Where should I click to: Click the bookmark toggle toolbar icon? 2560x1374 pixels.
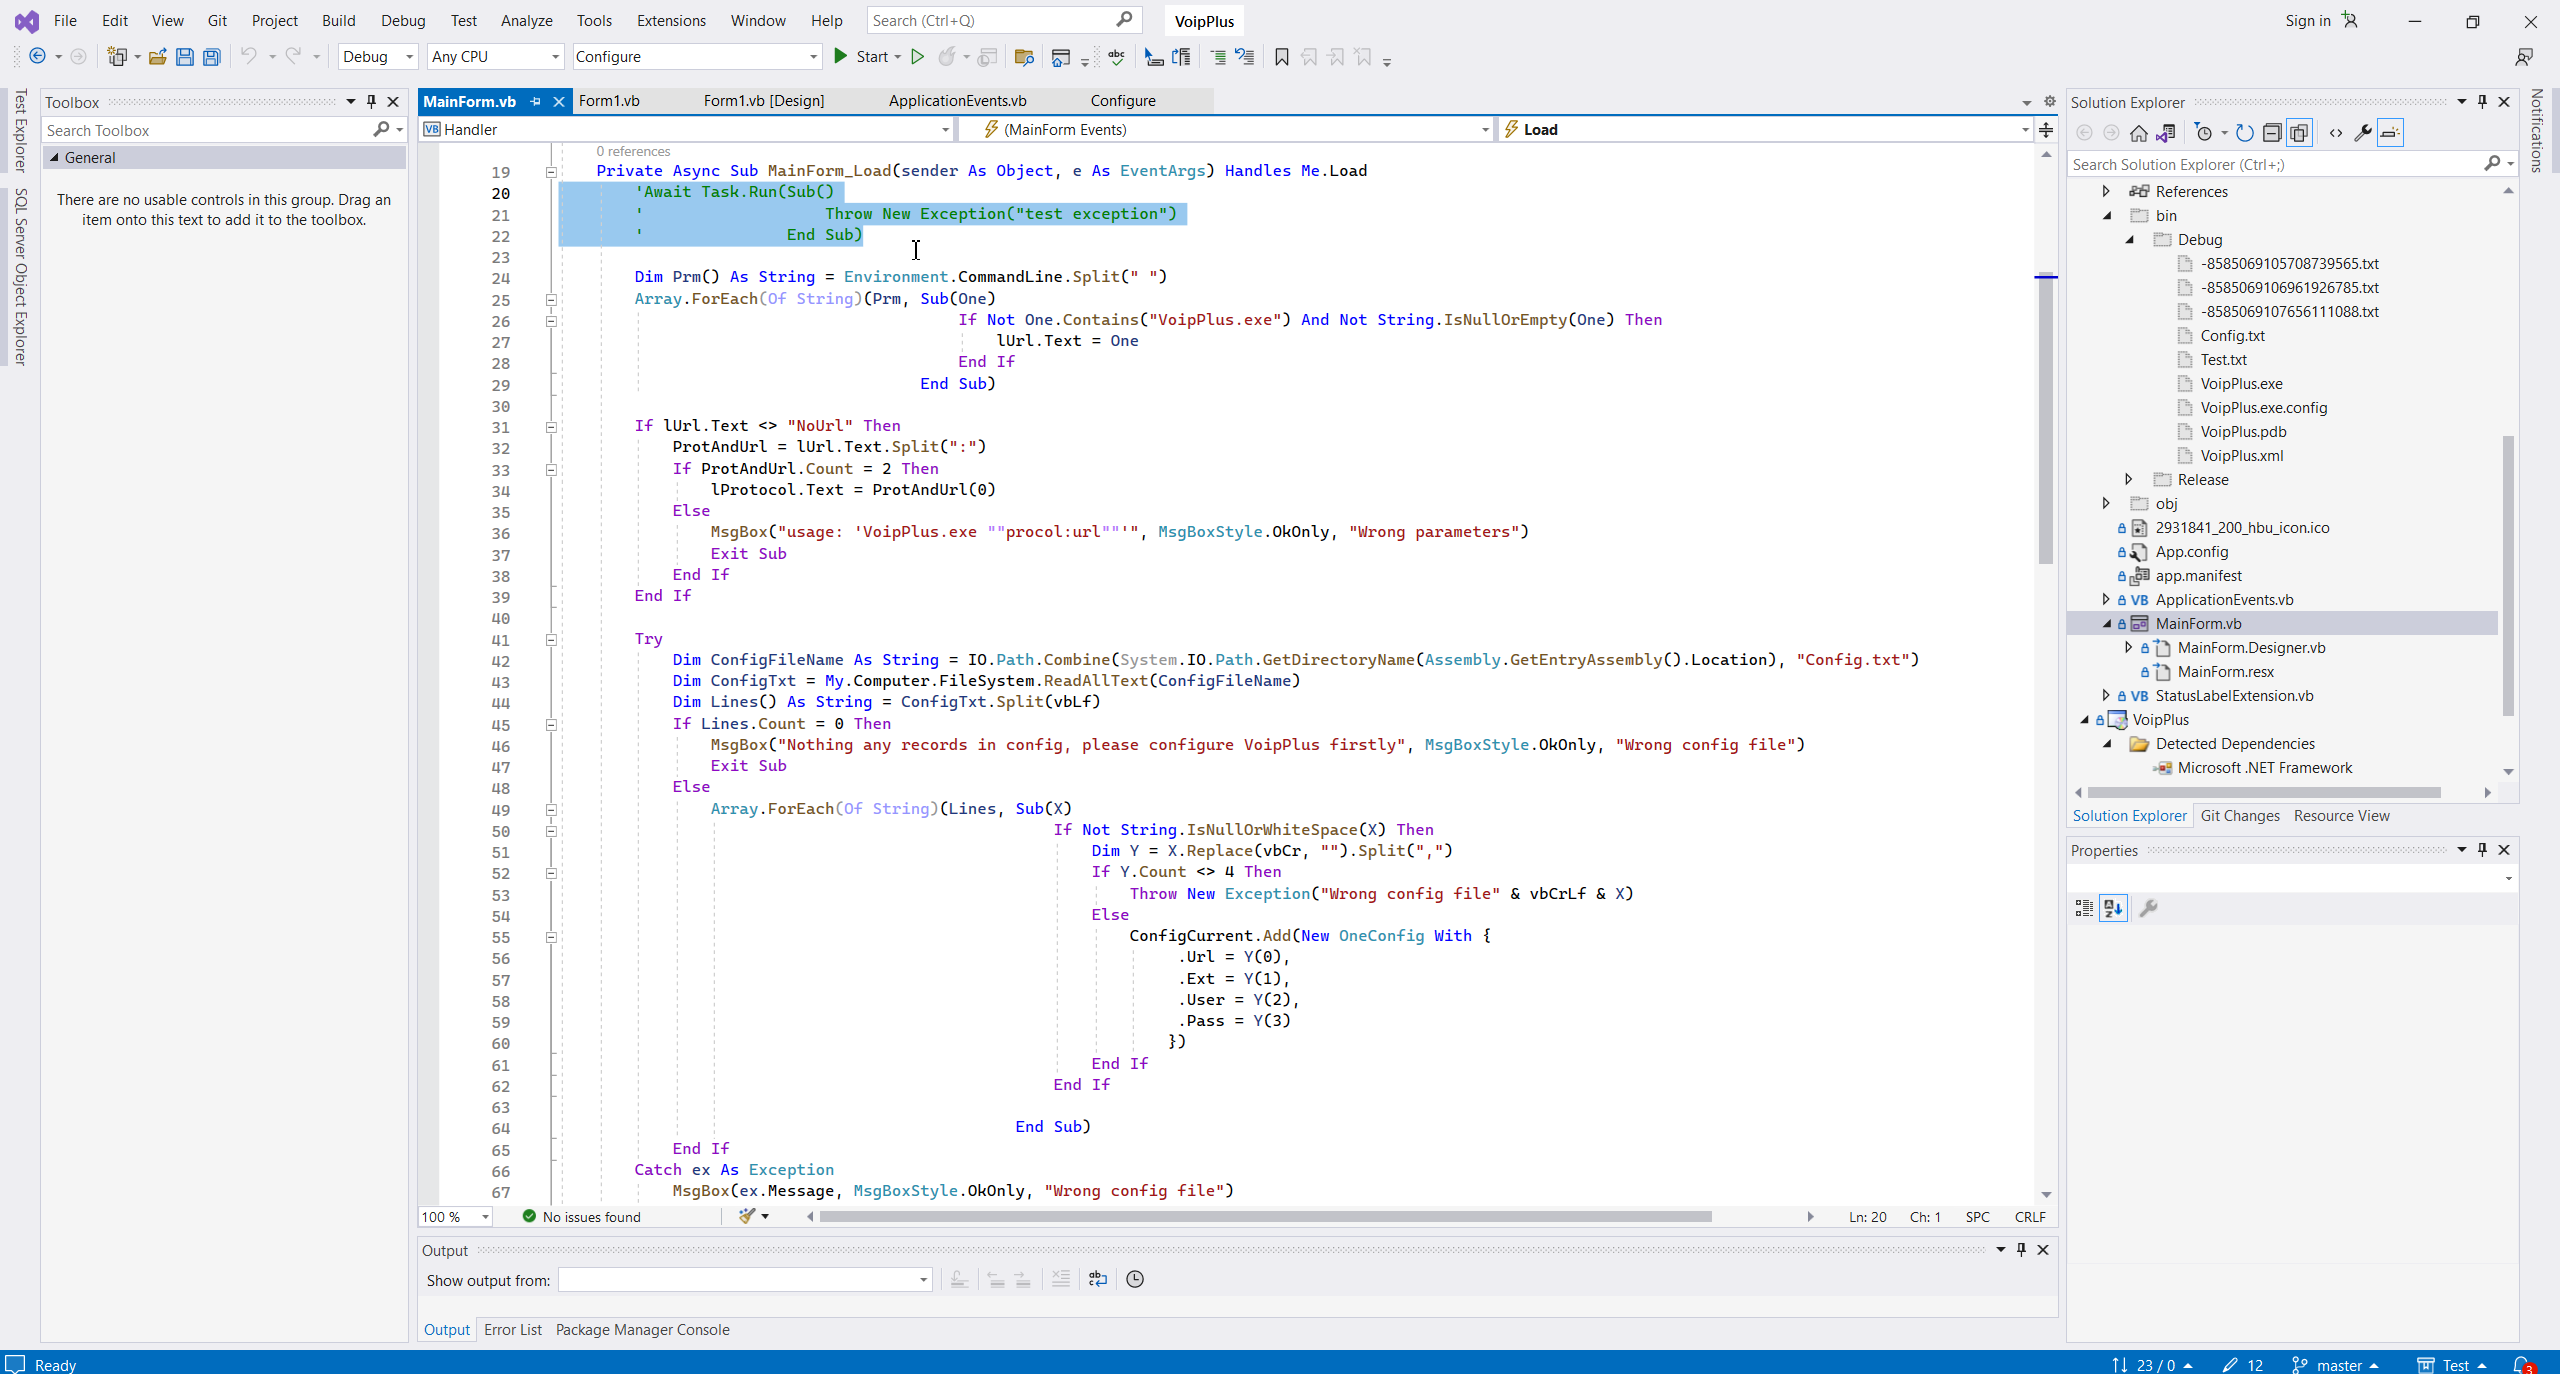click(x=1281, y=57)
